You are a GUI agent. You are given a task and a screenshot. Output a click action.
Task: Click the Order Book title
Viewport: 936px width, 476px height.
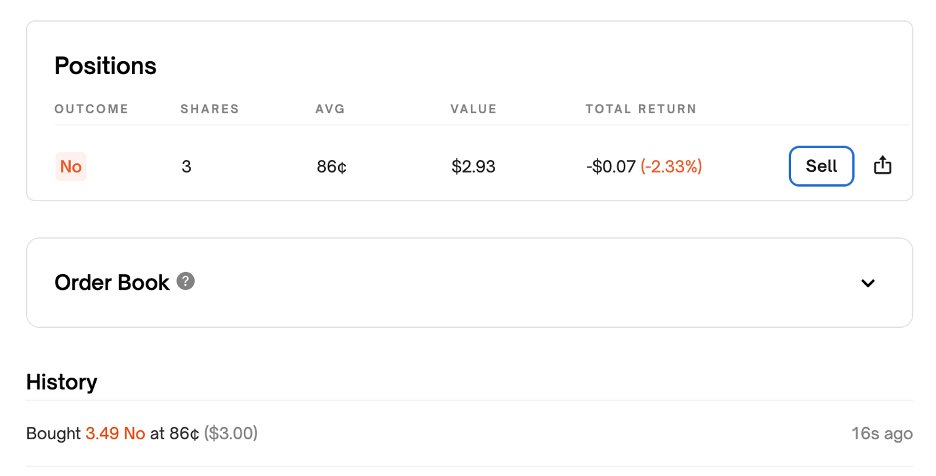click(112, 283)
